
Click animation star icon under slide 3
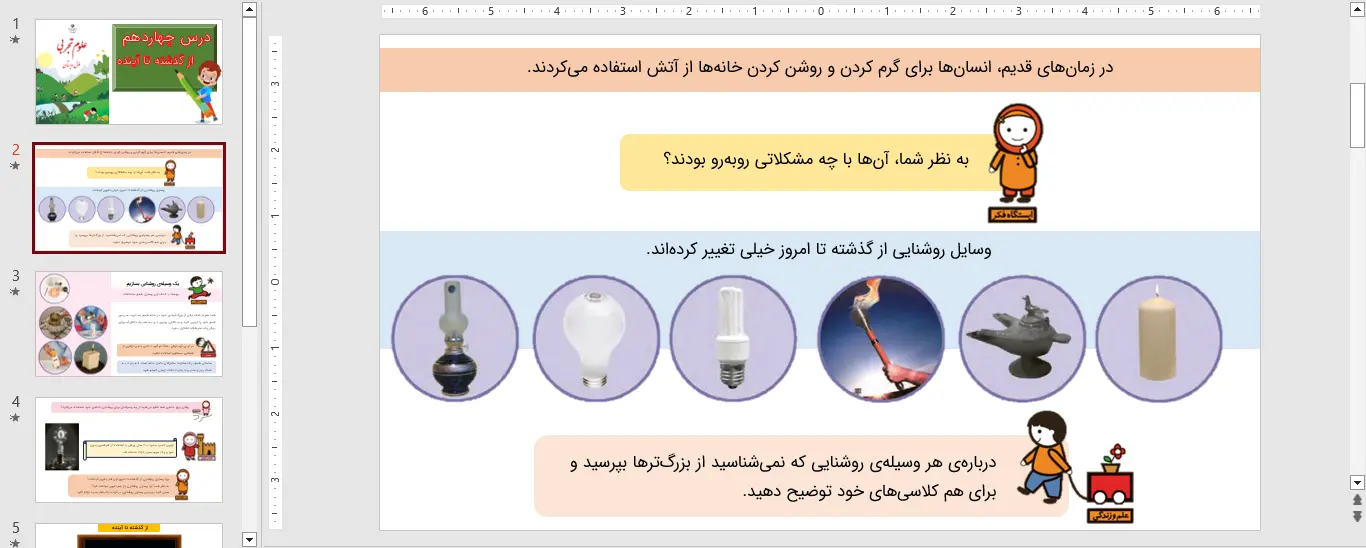pyautogui.click(x=15, y=292)
